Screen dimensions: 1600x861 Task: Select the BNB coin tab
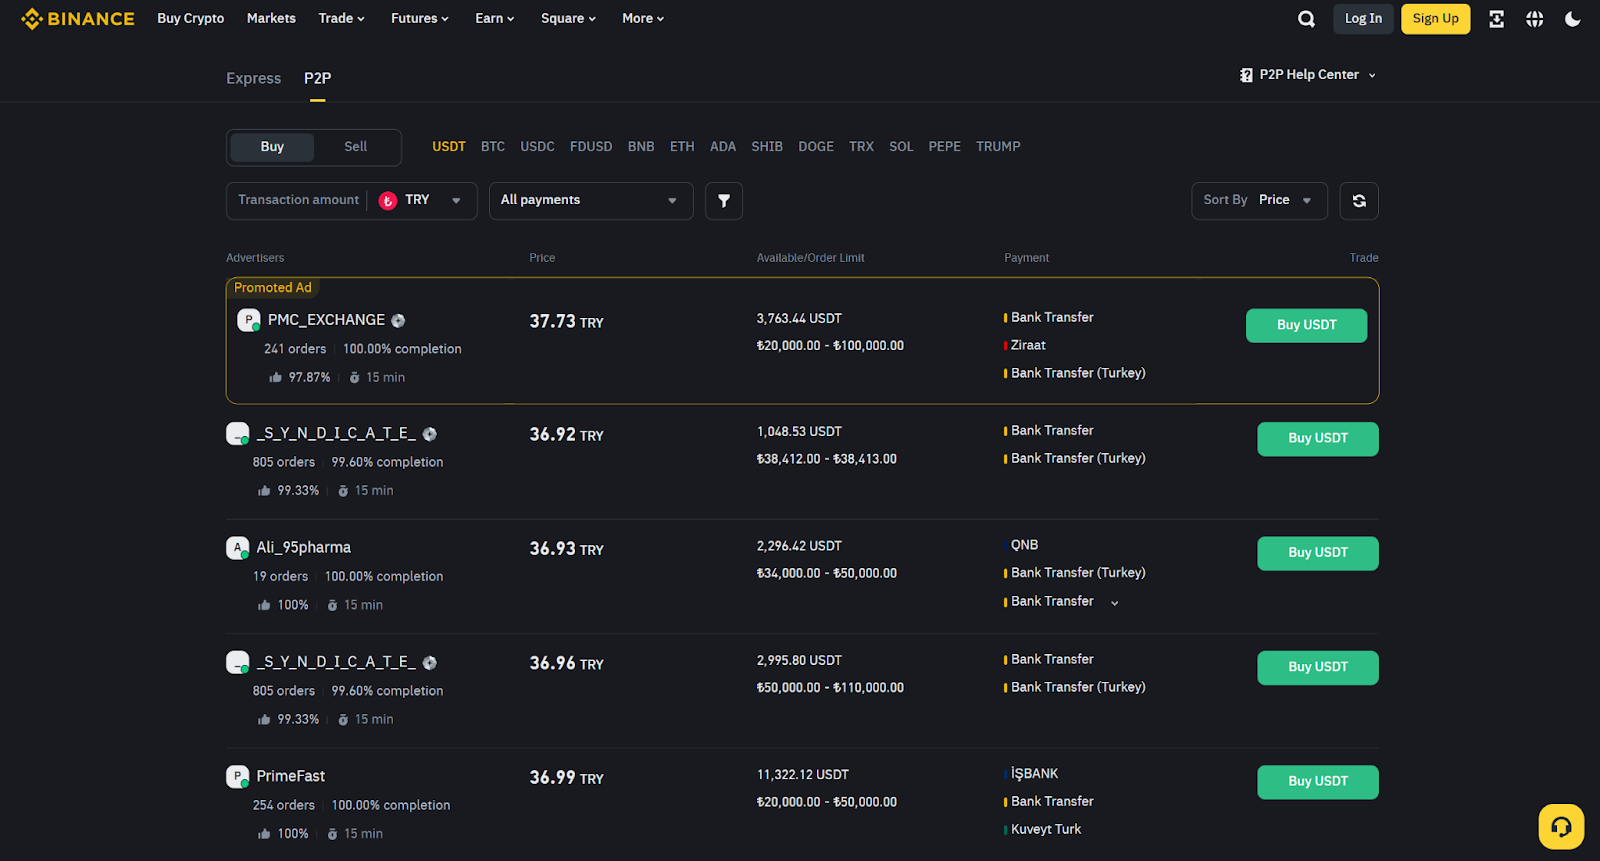pos(641,147)
